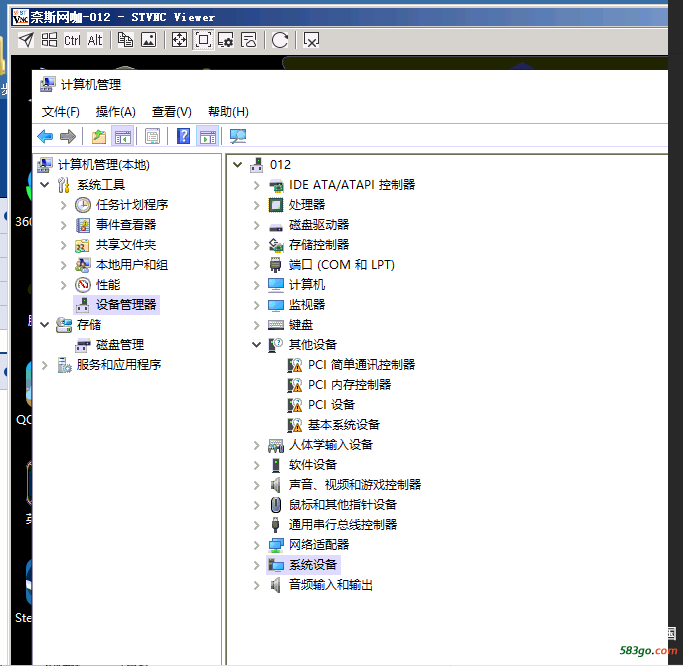Select PCI 简单通讯控制器 device

click(361, 365)
